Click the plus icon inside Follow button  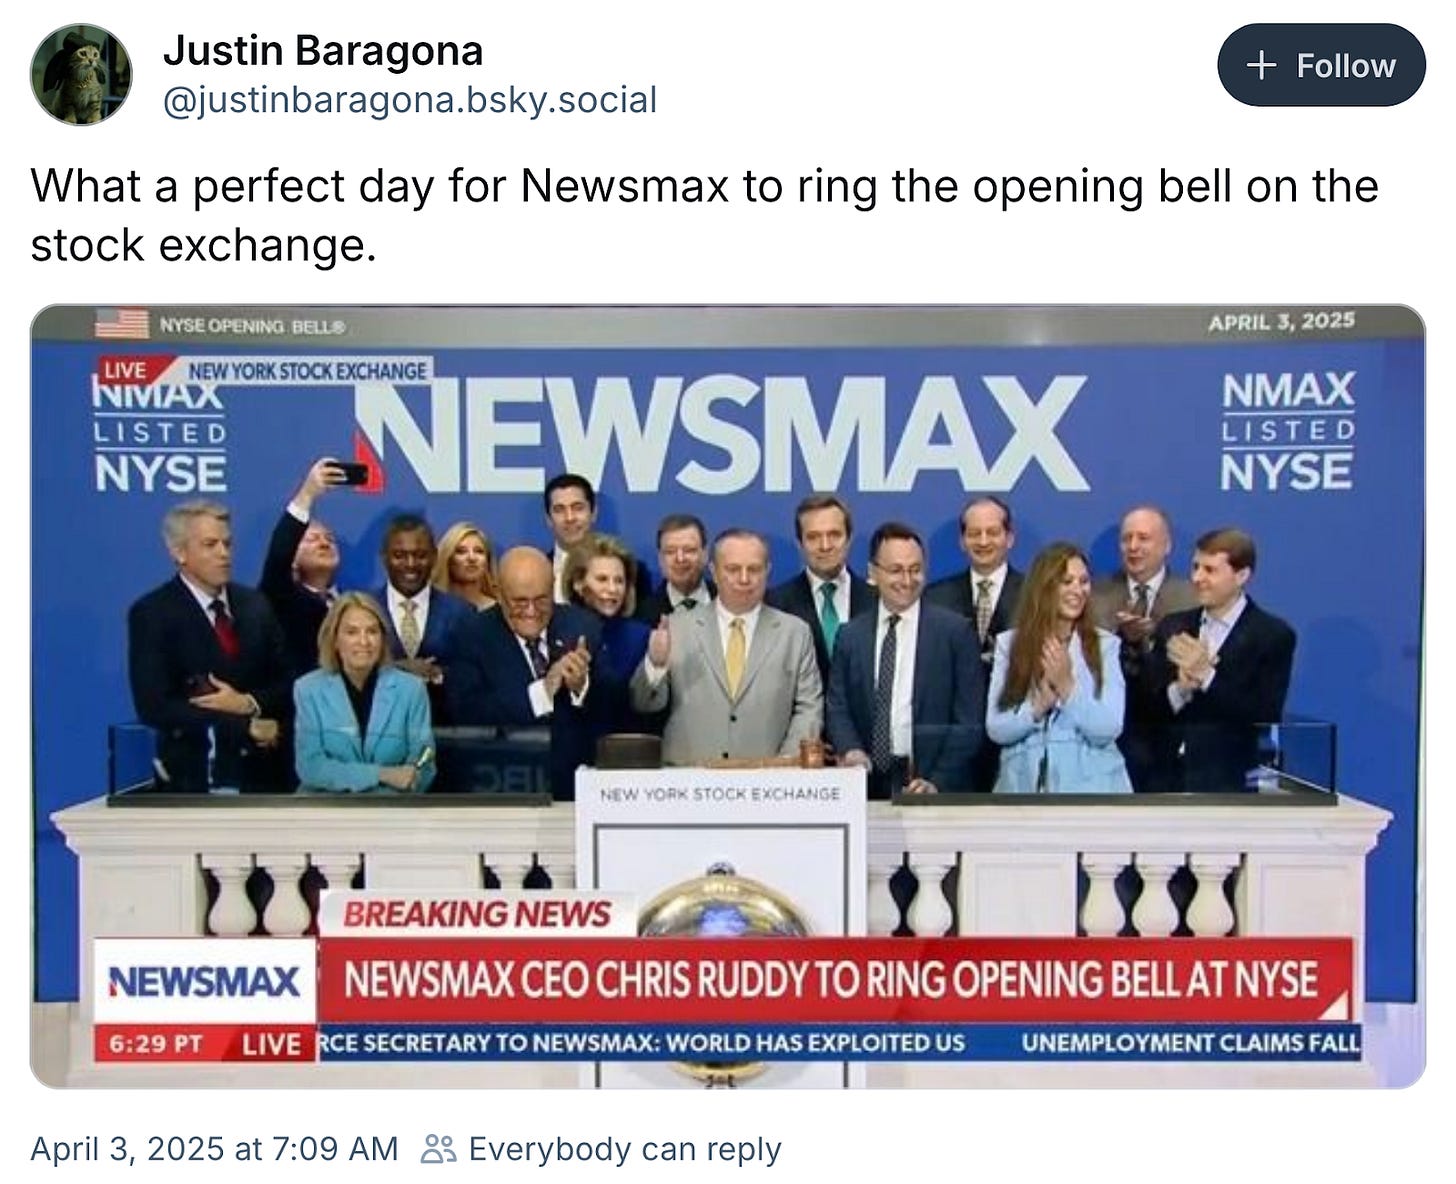(1262, 66)
